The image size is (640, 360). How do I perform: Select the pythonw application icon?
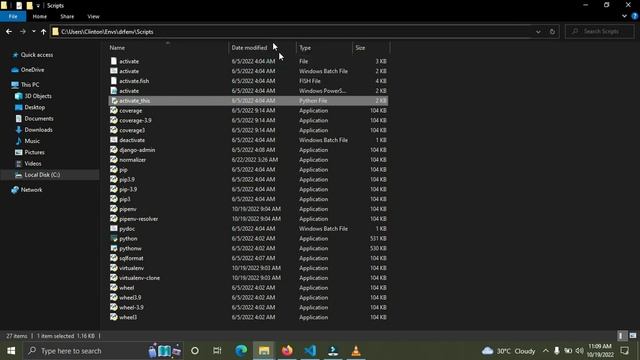click(114, 248)
